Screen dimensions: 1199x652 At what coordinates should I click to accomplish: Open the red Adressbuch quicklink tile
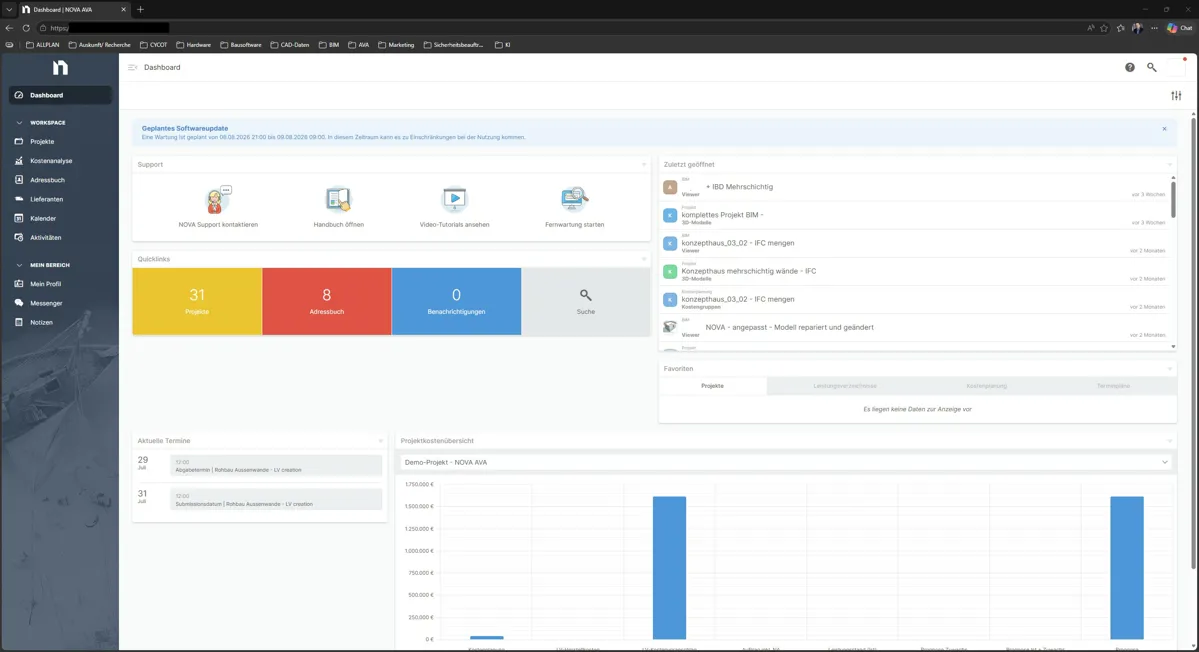point(327,301)
